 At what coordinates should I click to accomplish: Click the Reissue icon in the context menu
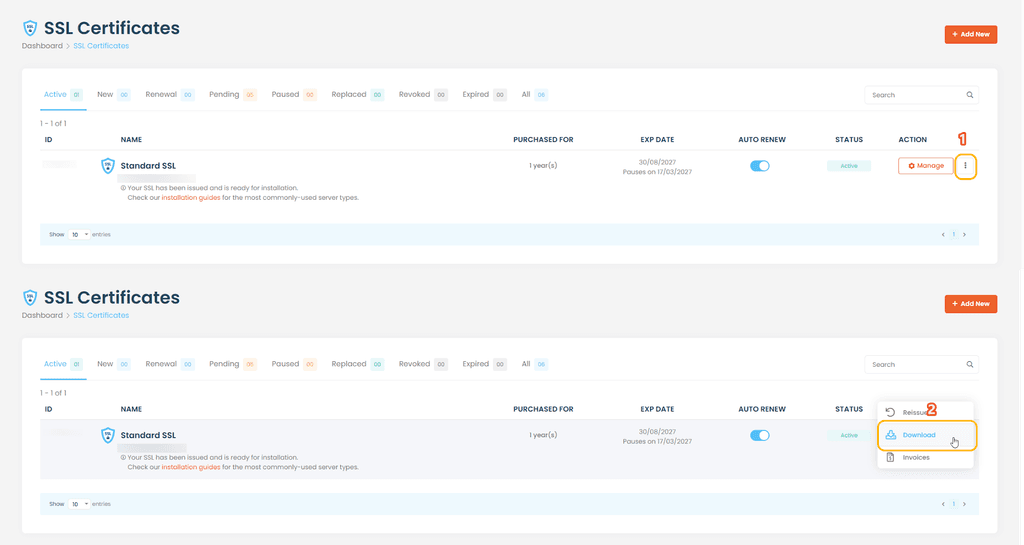point(890,412)
